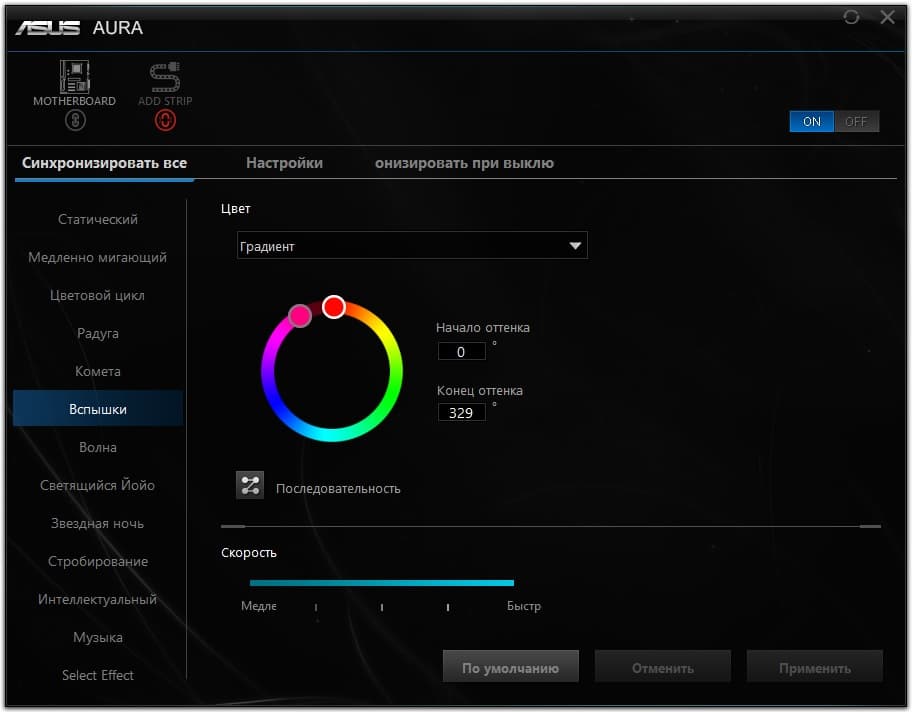Click the Последовательность label
Viewport: 912px width, 712px height.
coord(338,489)
